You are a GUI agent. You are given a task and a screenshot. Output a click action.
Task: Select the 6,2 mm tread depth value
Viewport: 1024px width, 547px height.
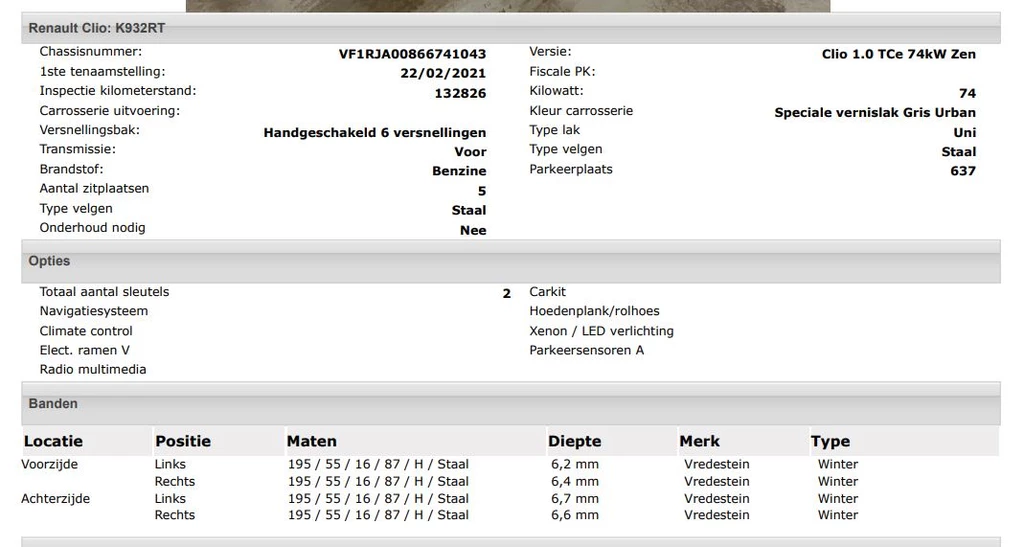click(574, 464)
